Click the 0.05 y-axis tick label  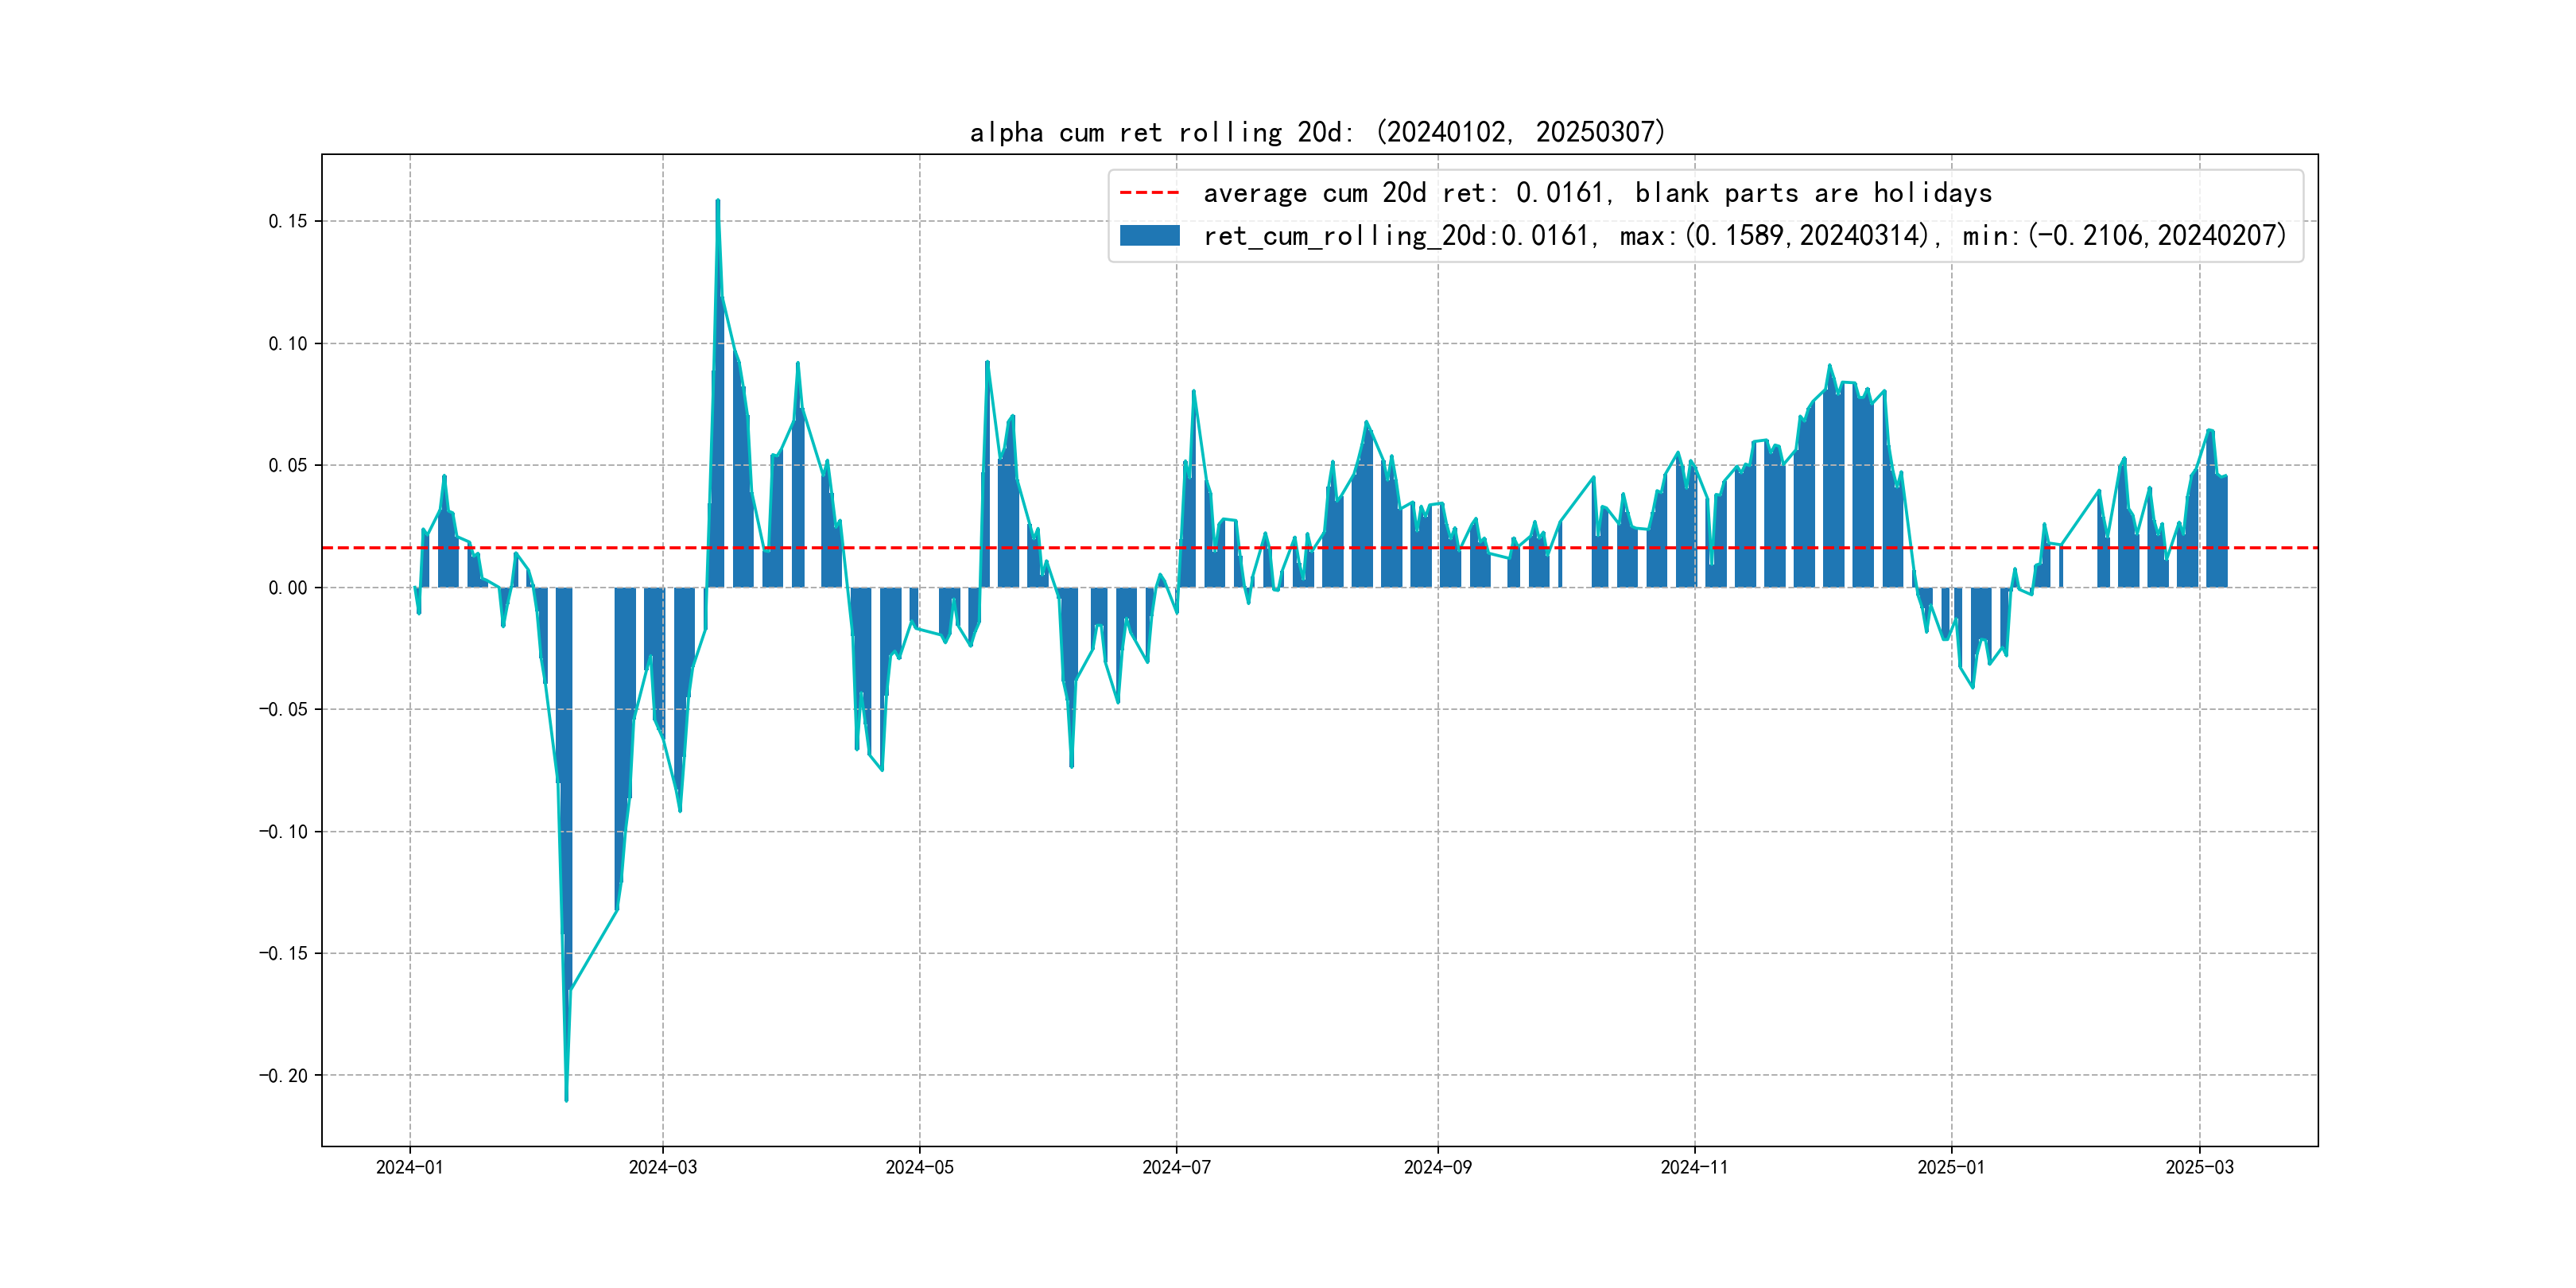point(288,465)
